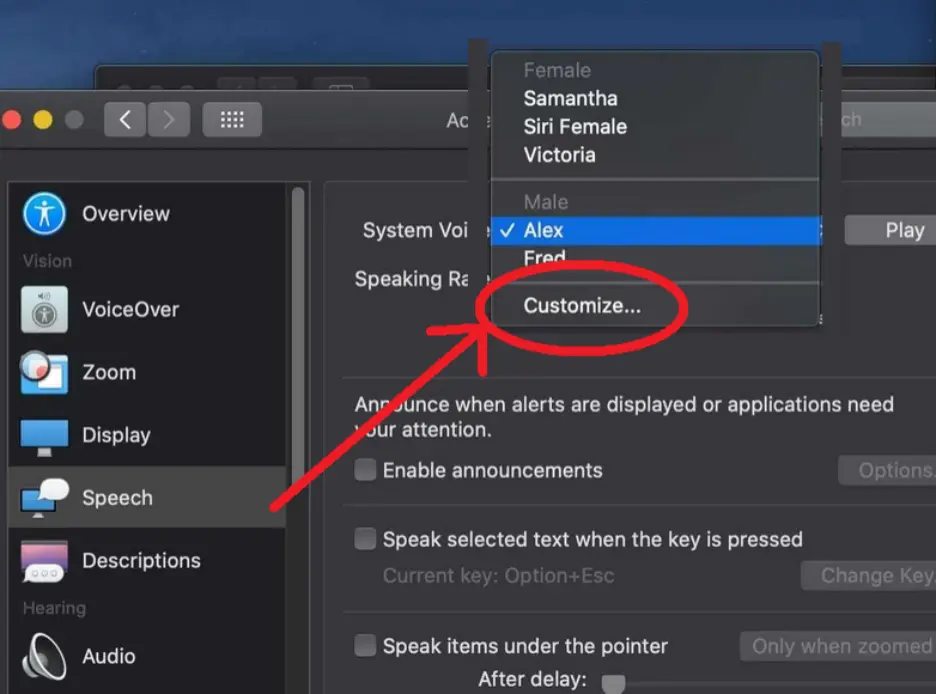The image size is (936, 694).
Task: Click the Zoom label in sidebar
Action: pyautogui.click(x=109, y=372)
